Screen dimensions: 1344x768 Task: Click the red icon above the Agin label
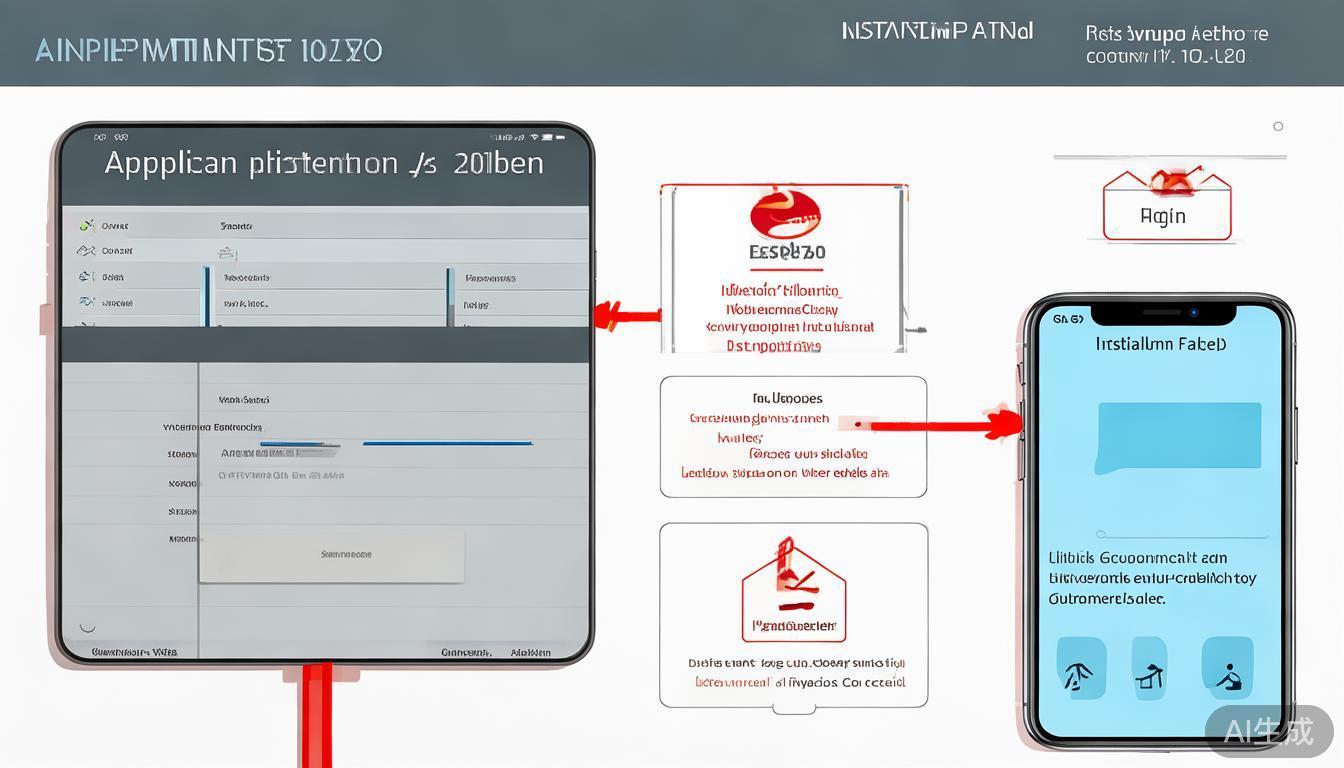click(x=1166, y=183)
